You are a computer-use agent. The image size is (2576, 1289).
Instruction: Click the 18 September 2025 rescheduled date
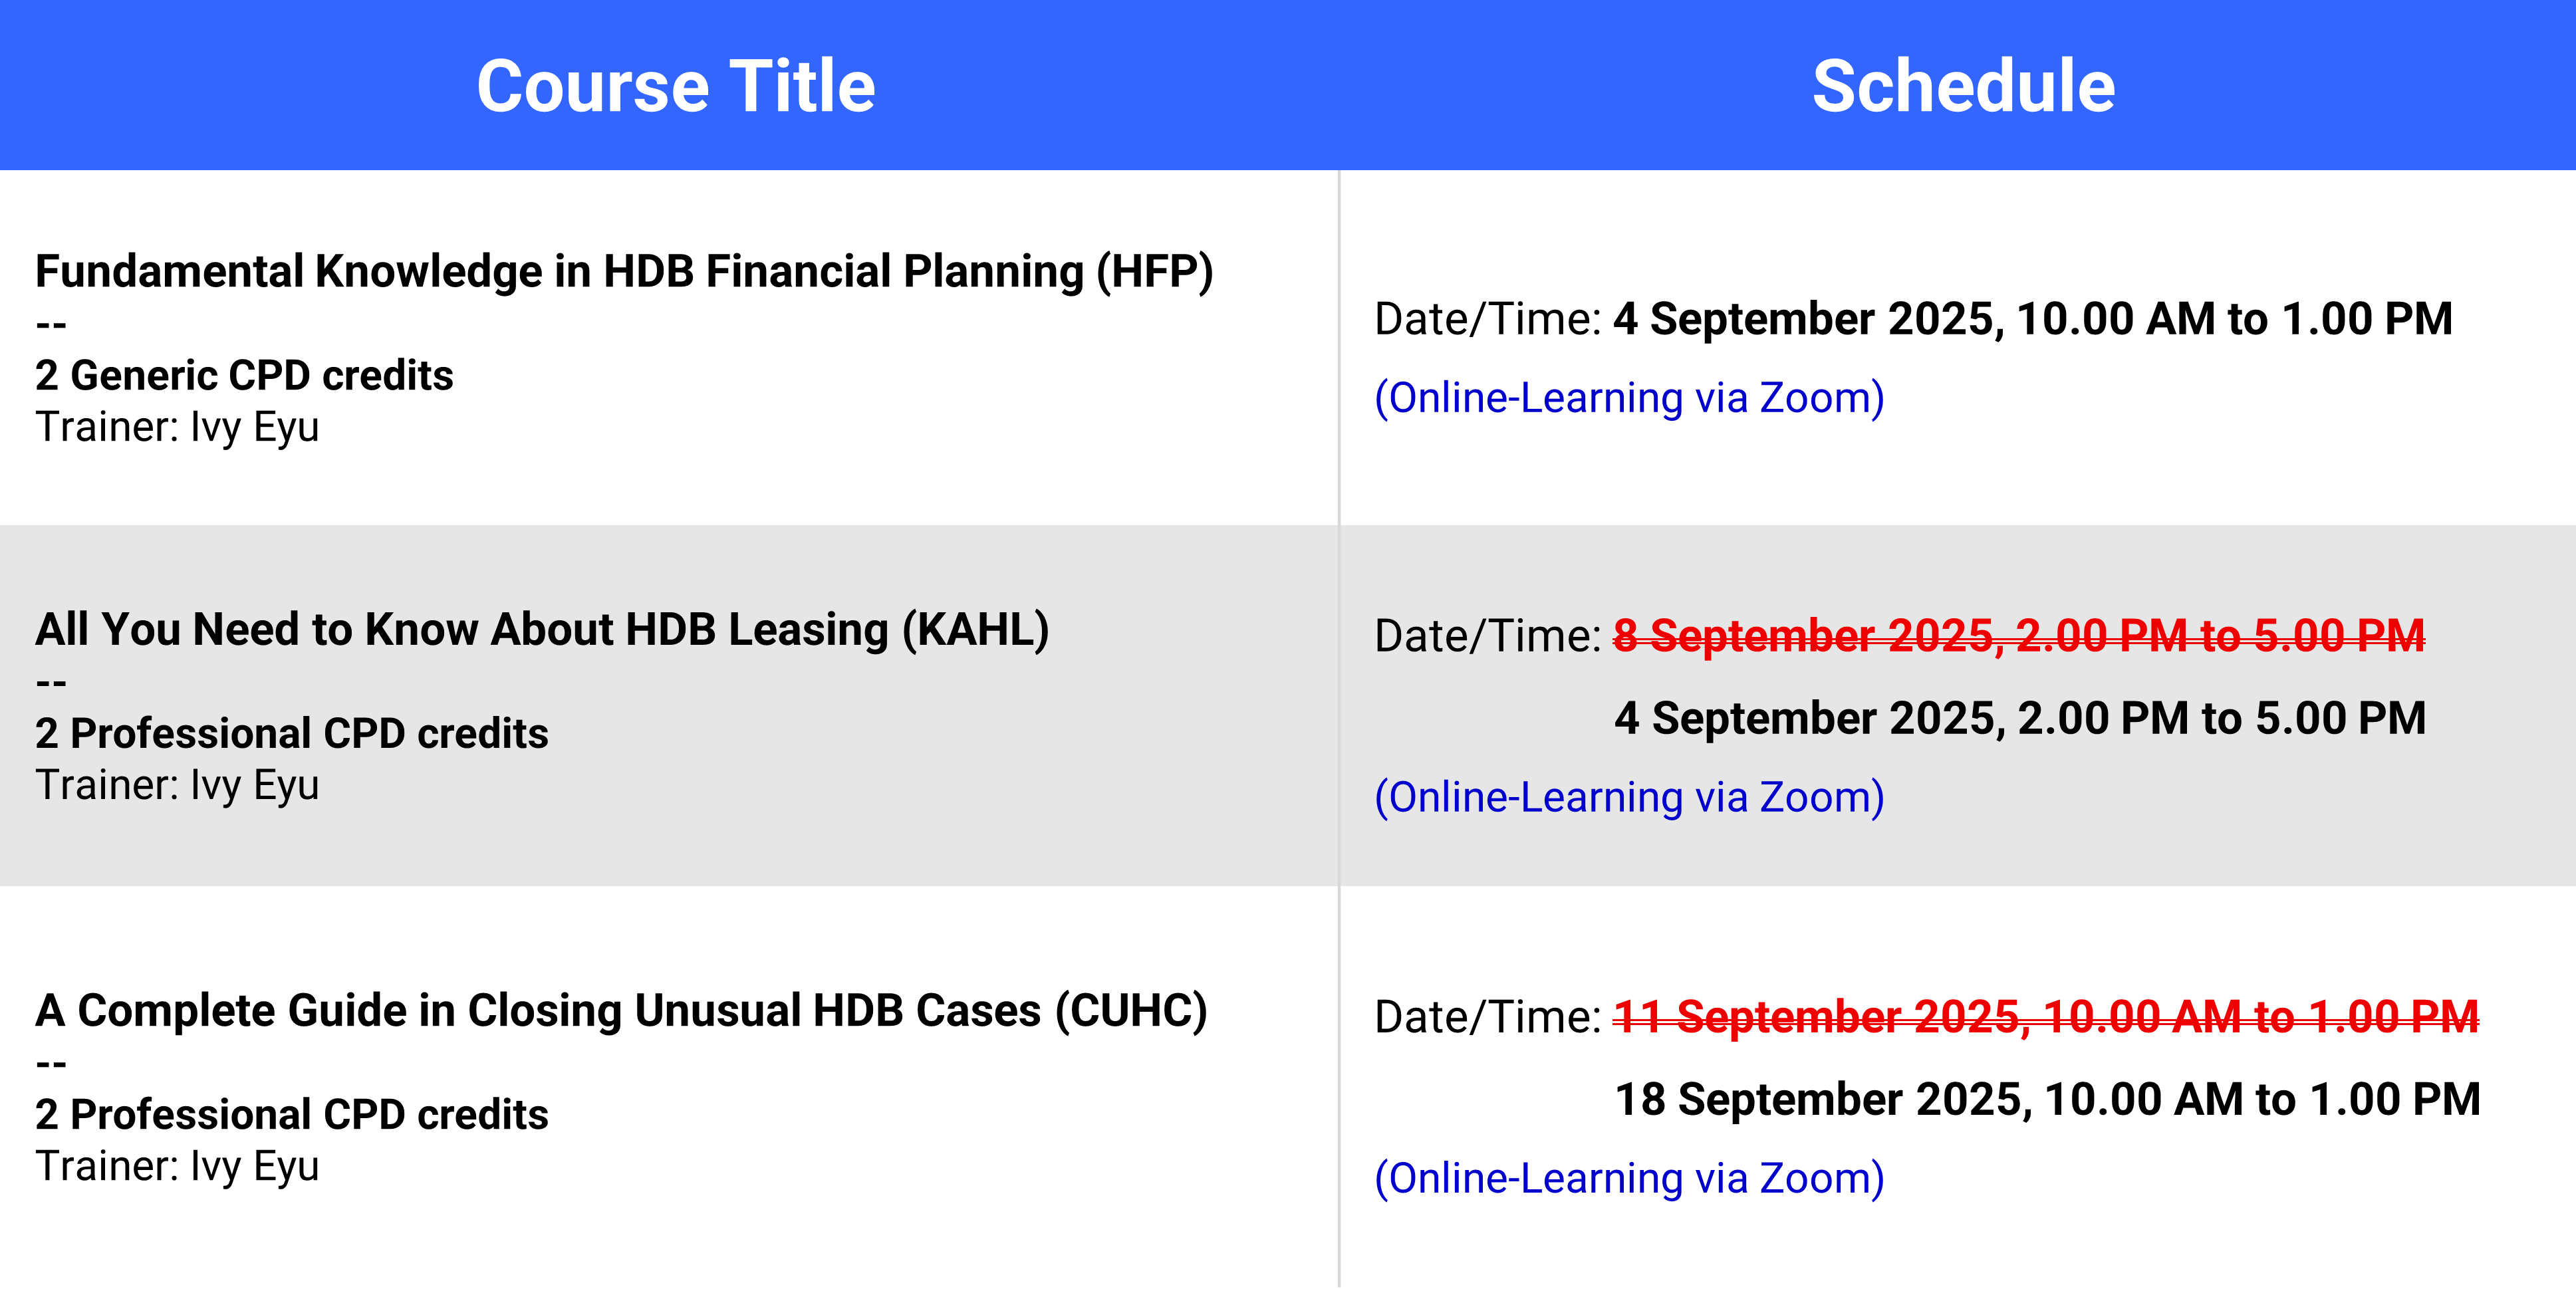2048,1100
